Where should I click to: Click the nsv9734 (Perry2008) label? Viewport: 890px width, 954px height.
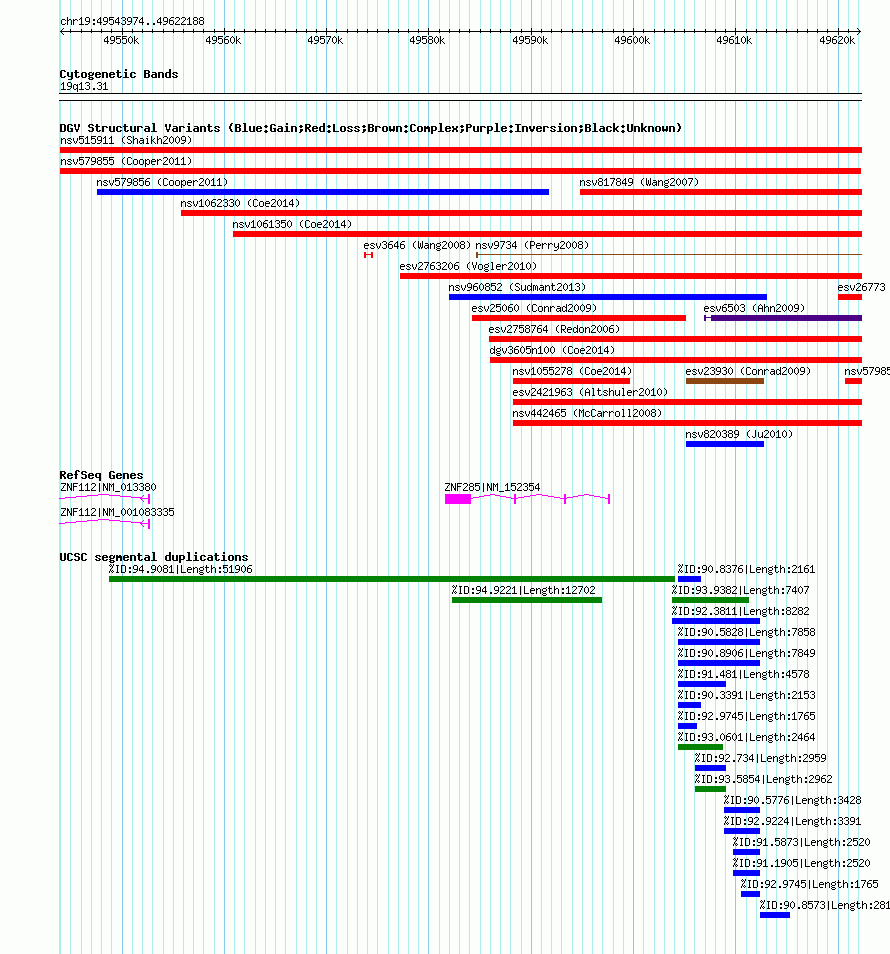click(x=532, y=245)
